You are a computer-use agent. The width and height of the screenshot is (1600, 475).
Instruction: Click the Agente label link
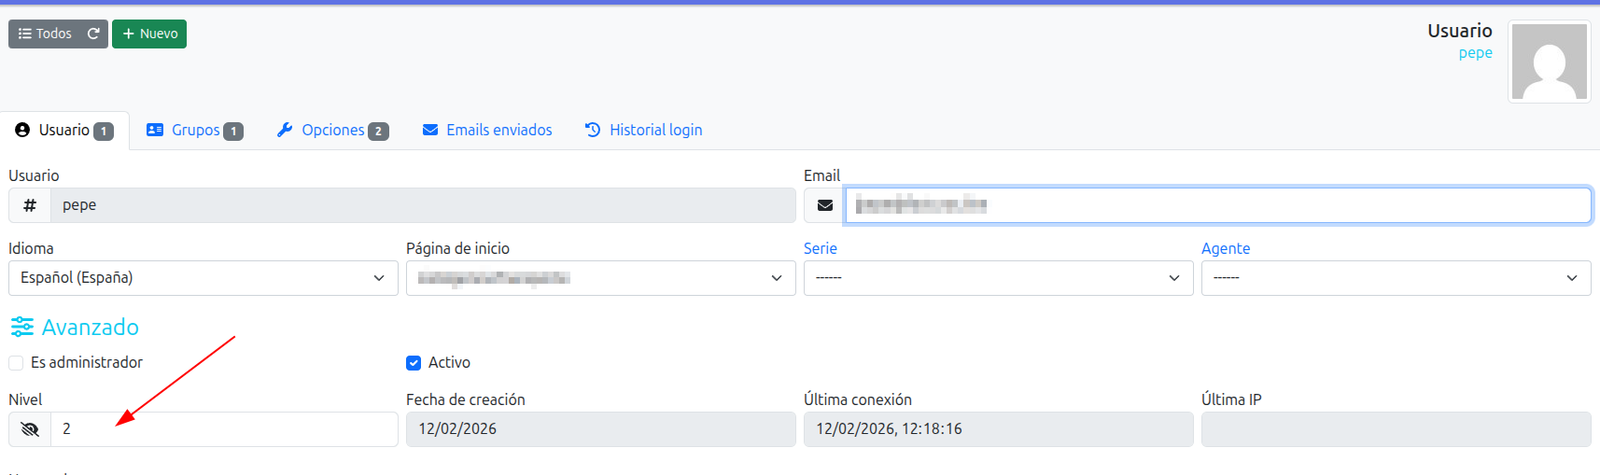click(1226, 248)
